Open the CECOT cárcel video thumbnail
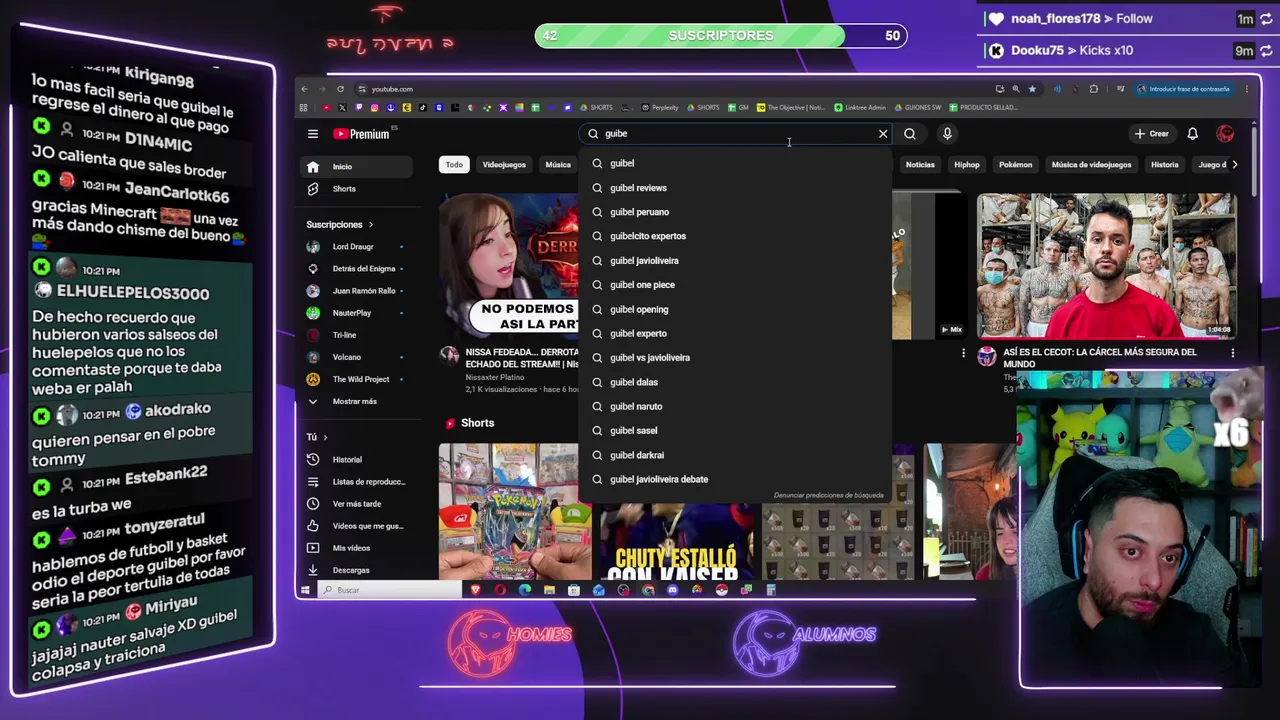Screen dimensions: 1280x720 point(1106,266)
